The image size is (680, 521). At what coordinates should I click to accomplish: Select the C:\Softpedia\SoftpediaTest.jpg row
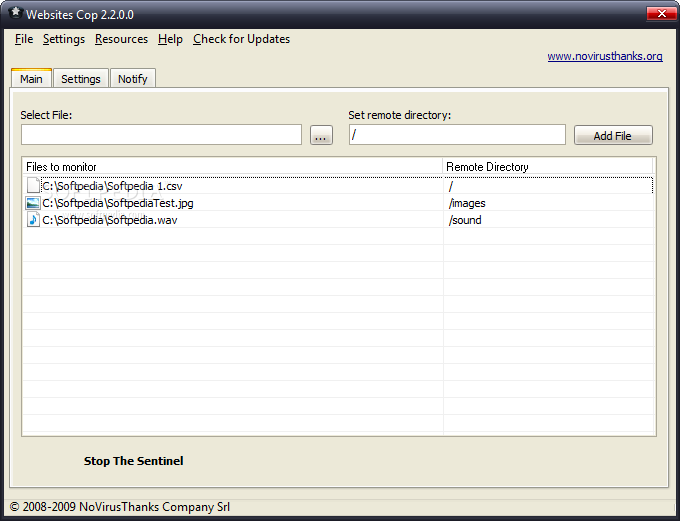tap(338, 203)
